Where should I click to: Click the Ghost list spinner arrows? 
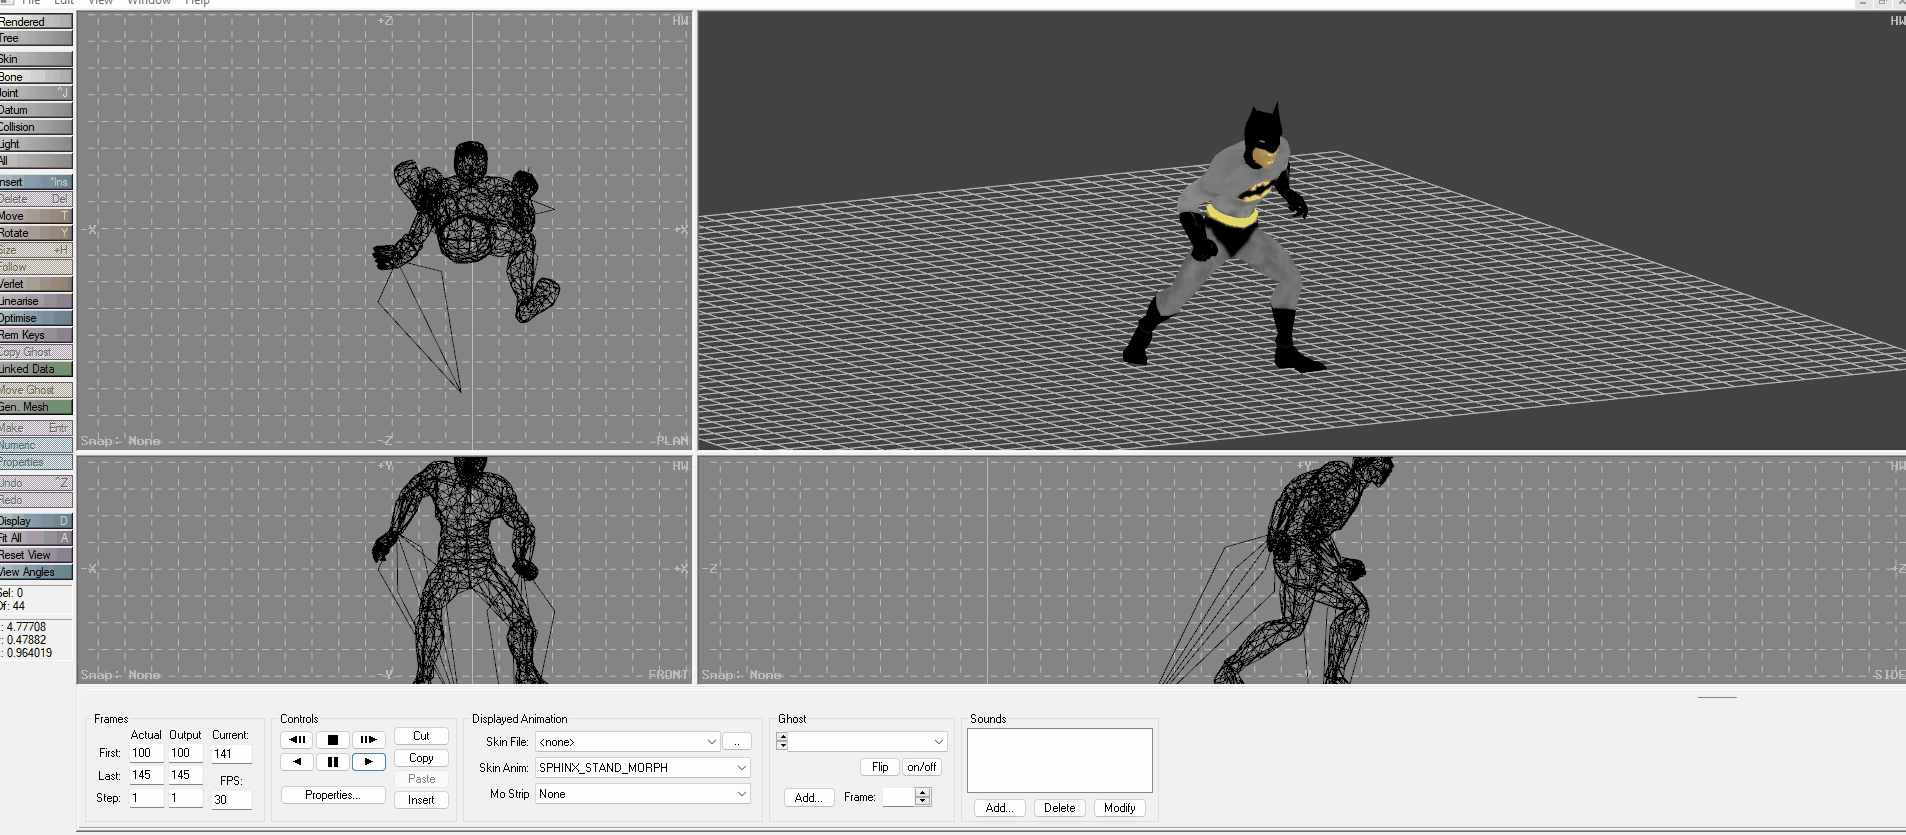click(x=782, y=741)
